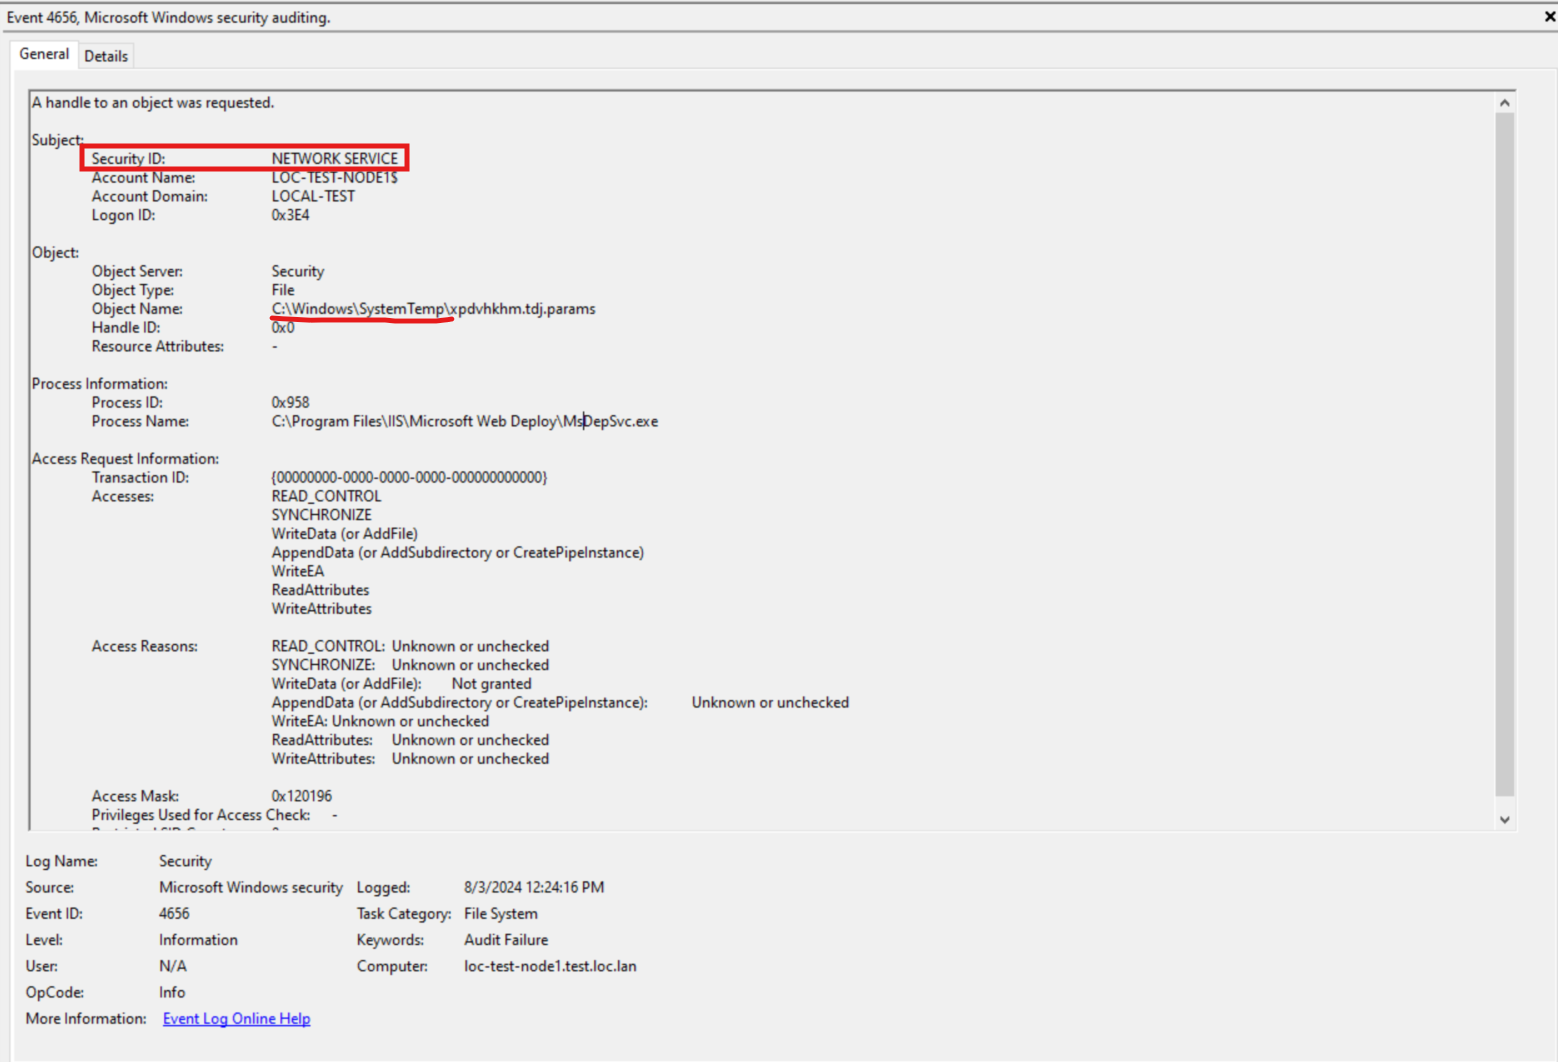The width and height of the screenshot is (1558, 1062).
Task: Select the READ_CONTROL entry under Accesses
Action: pos(326,496)
